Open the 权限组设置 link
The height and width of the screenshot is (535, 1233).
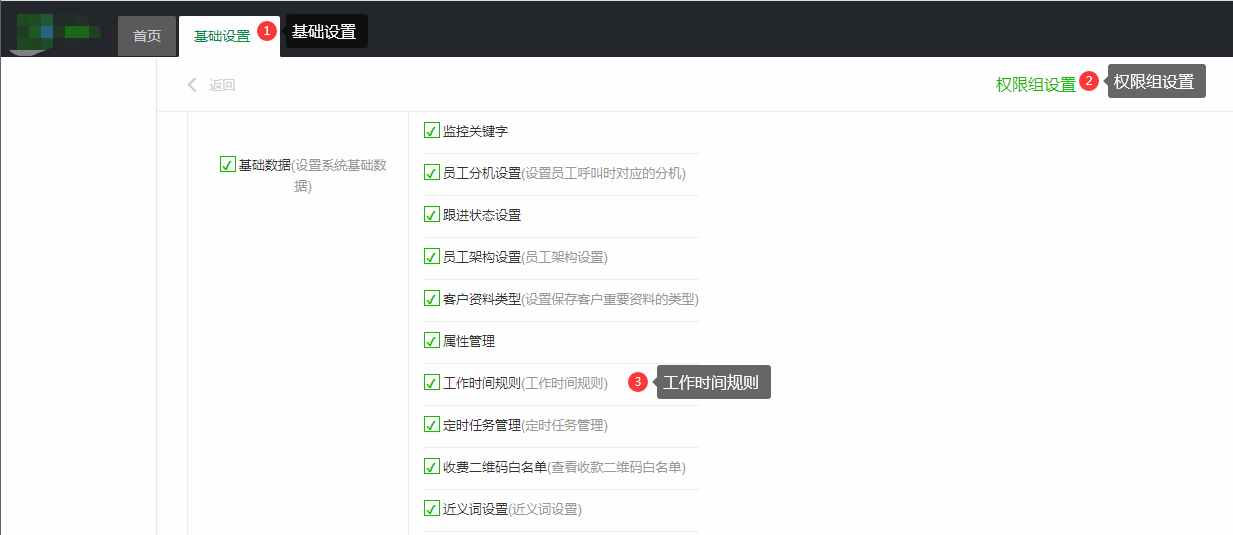click(x=1035, y=85)
